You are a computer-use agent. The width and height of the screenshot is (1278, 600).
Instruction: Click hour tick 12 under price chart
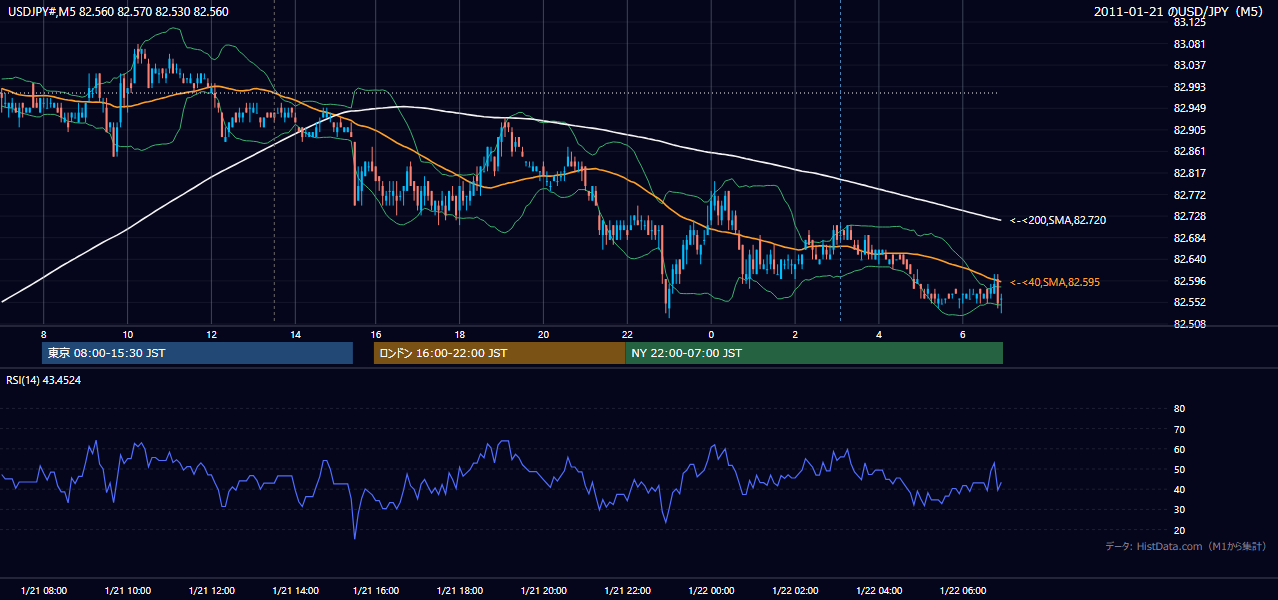click(x=211, y=334)
